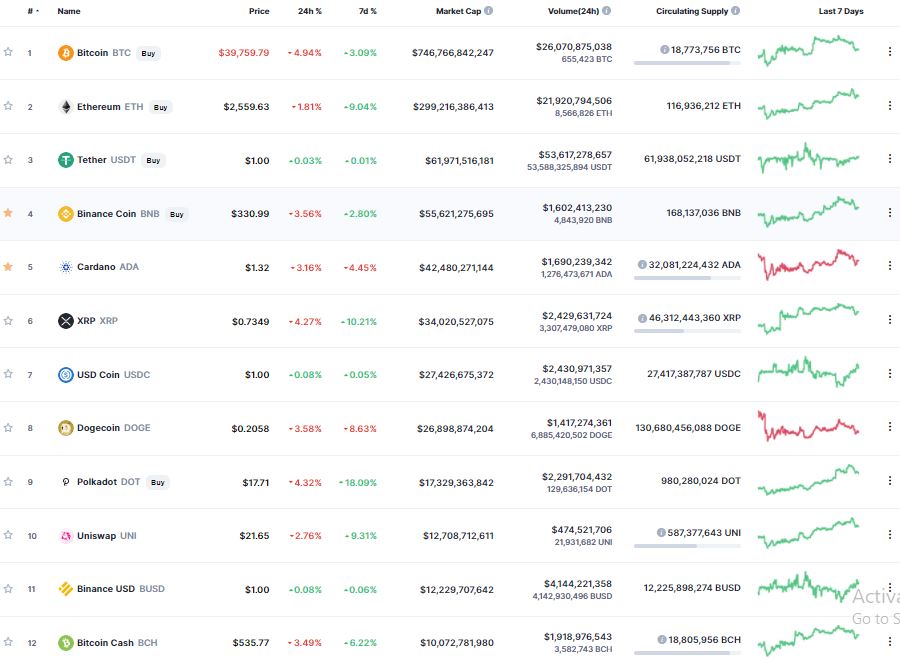This screenshot has height=661, width=900.
Task: Open Dogecoin's red 7-day sparkline chart
Action: coord(808,426)
